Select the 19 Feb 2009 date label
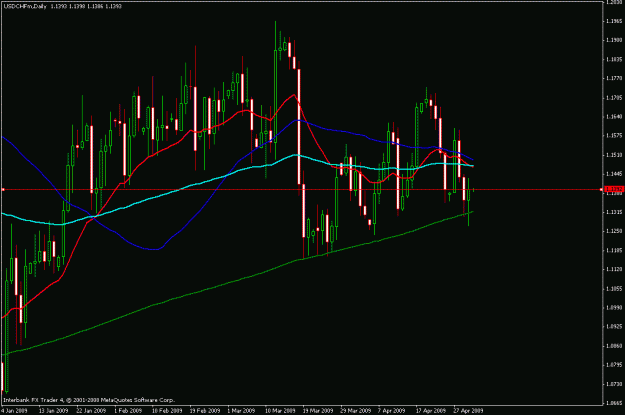 coord(205,410)
